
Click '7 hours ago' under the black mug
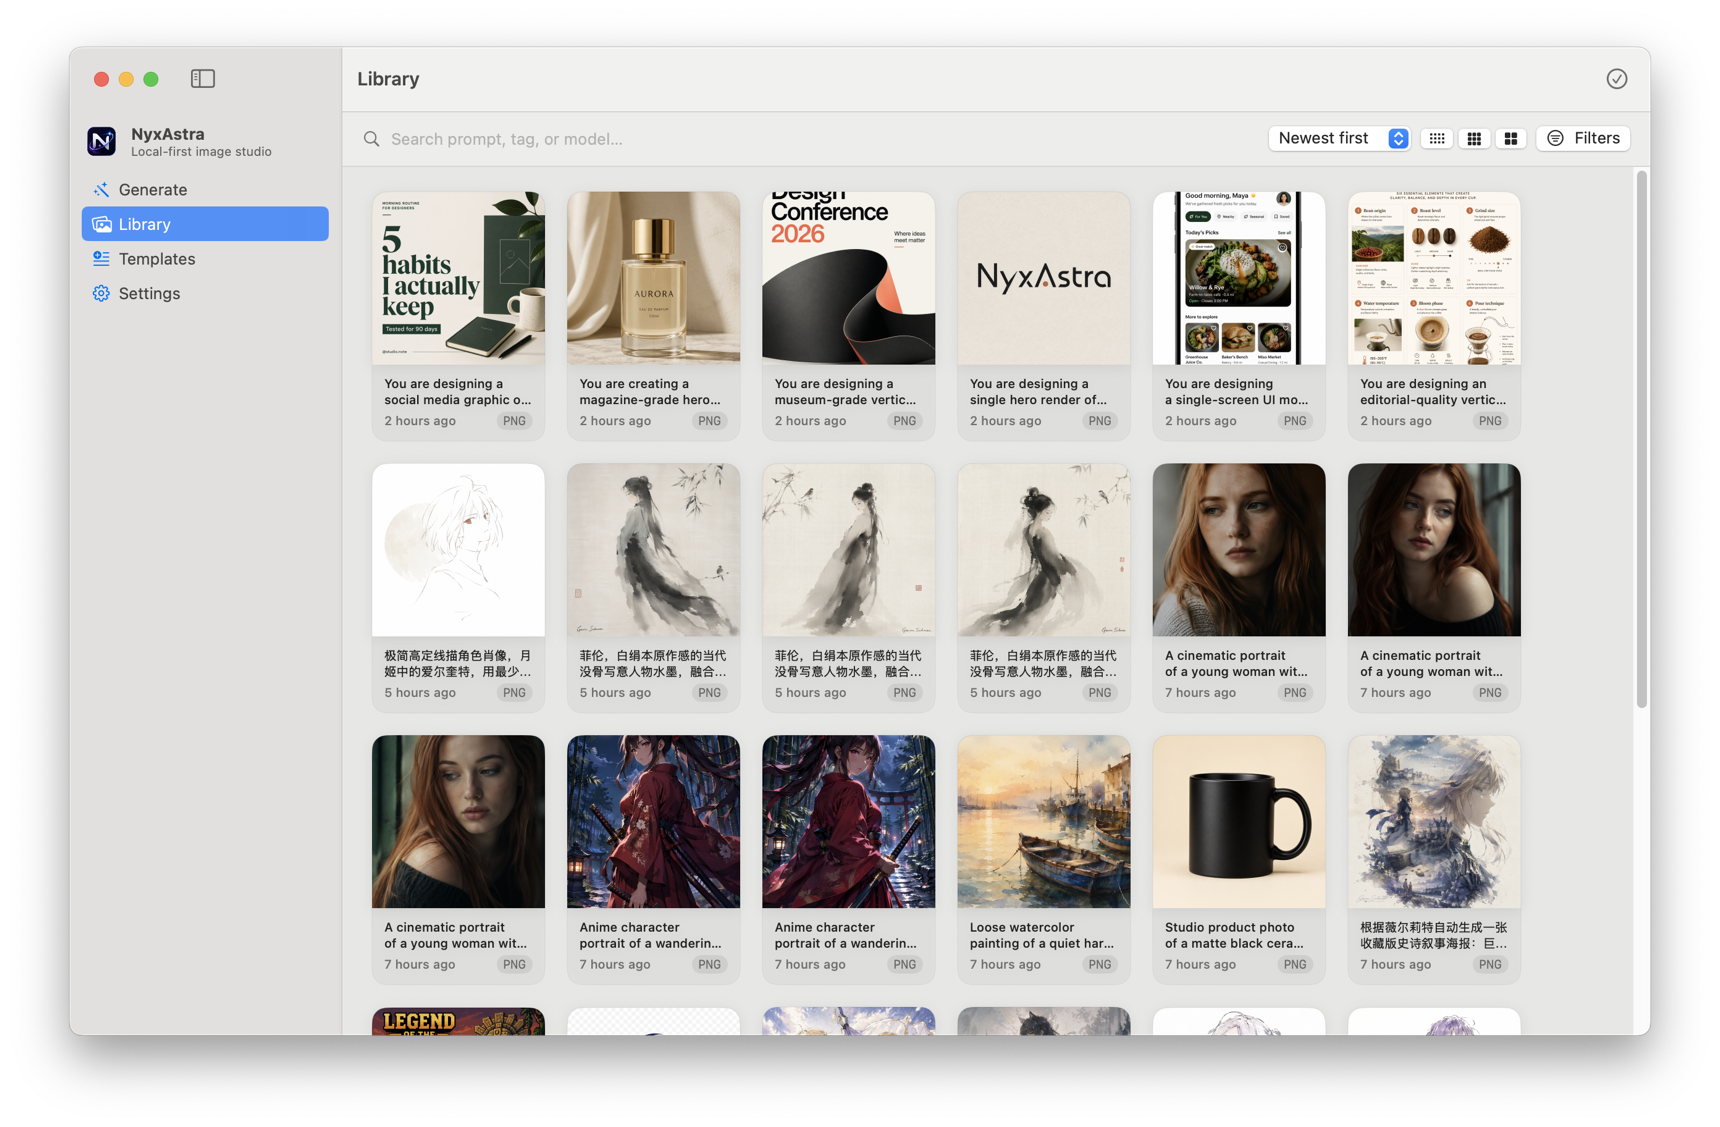(1200, 965)
